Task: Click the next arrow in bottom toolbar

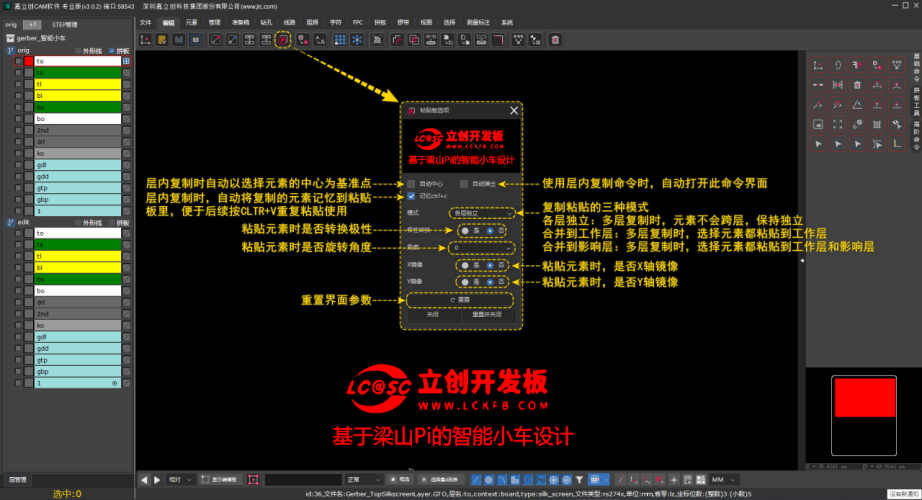Action: point(157,479)
